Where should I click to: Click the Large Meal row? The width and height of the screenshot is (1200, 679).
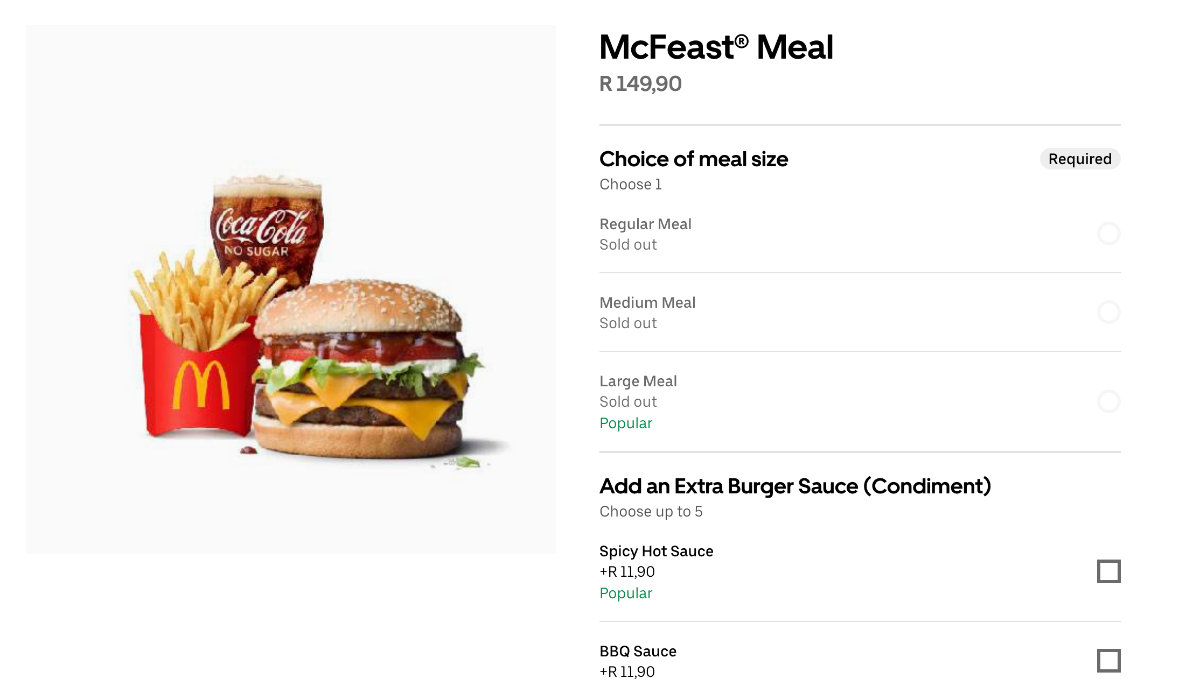860,401
